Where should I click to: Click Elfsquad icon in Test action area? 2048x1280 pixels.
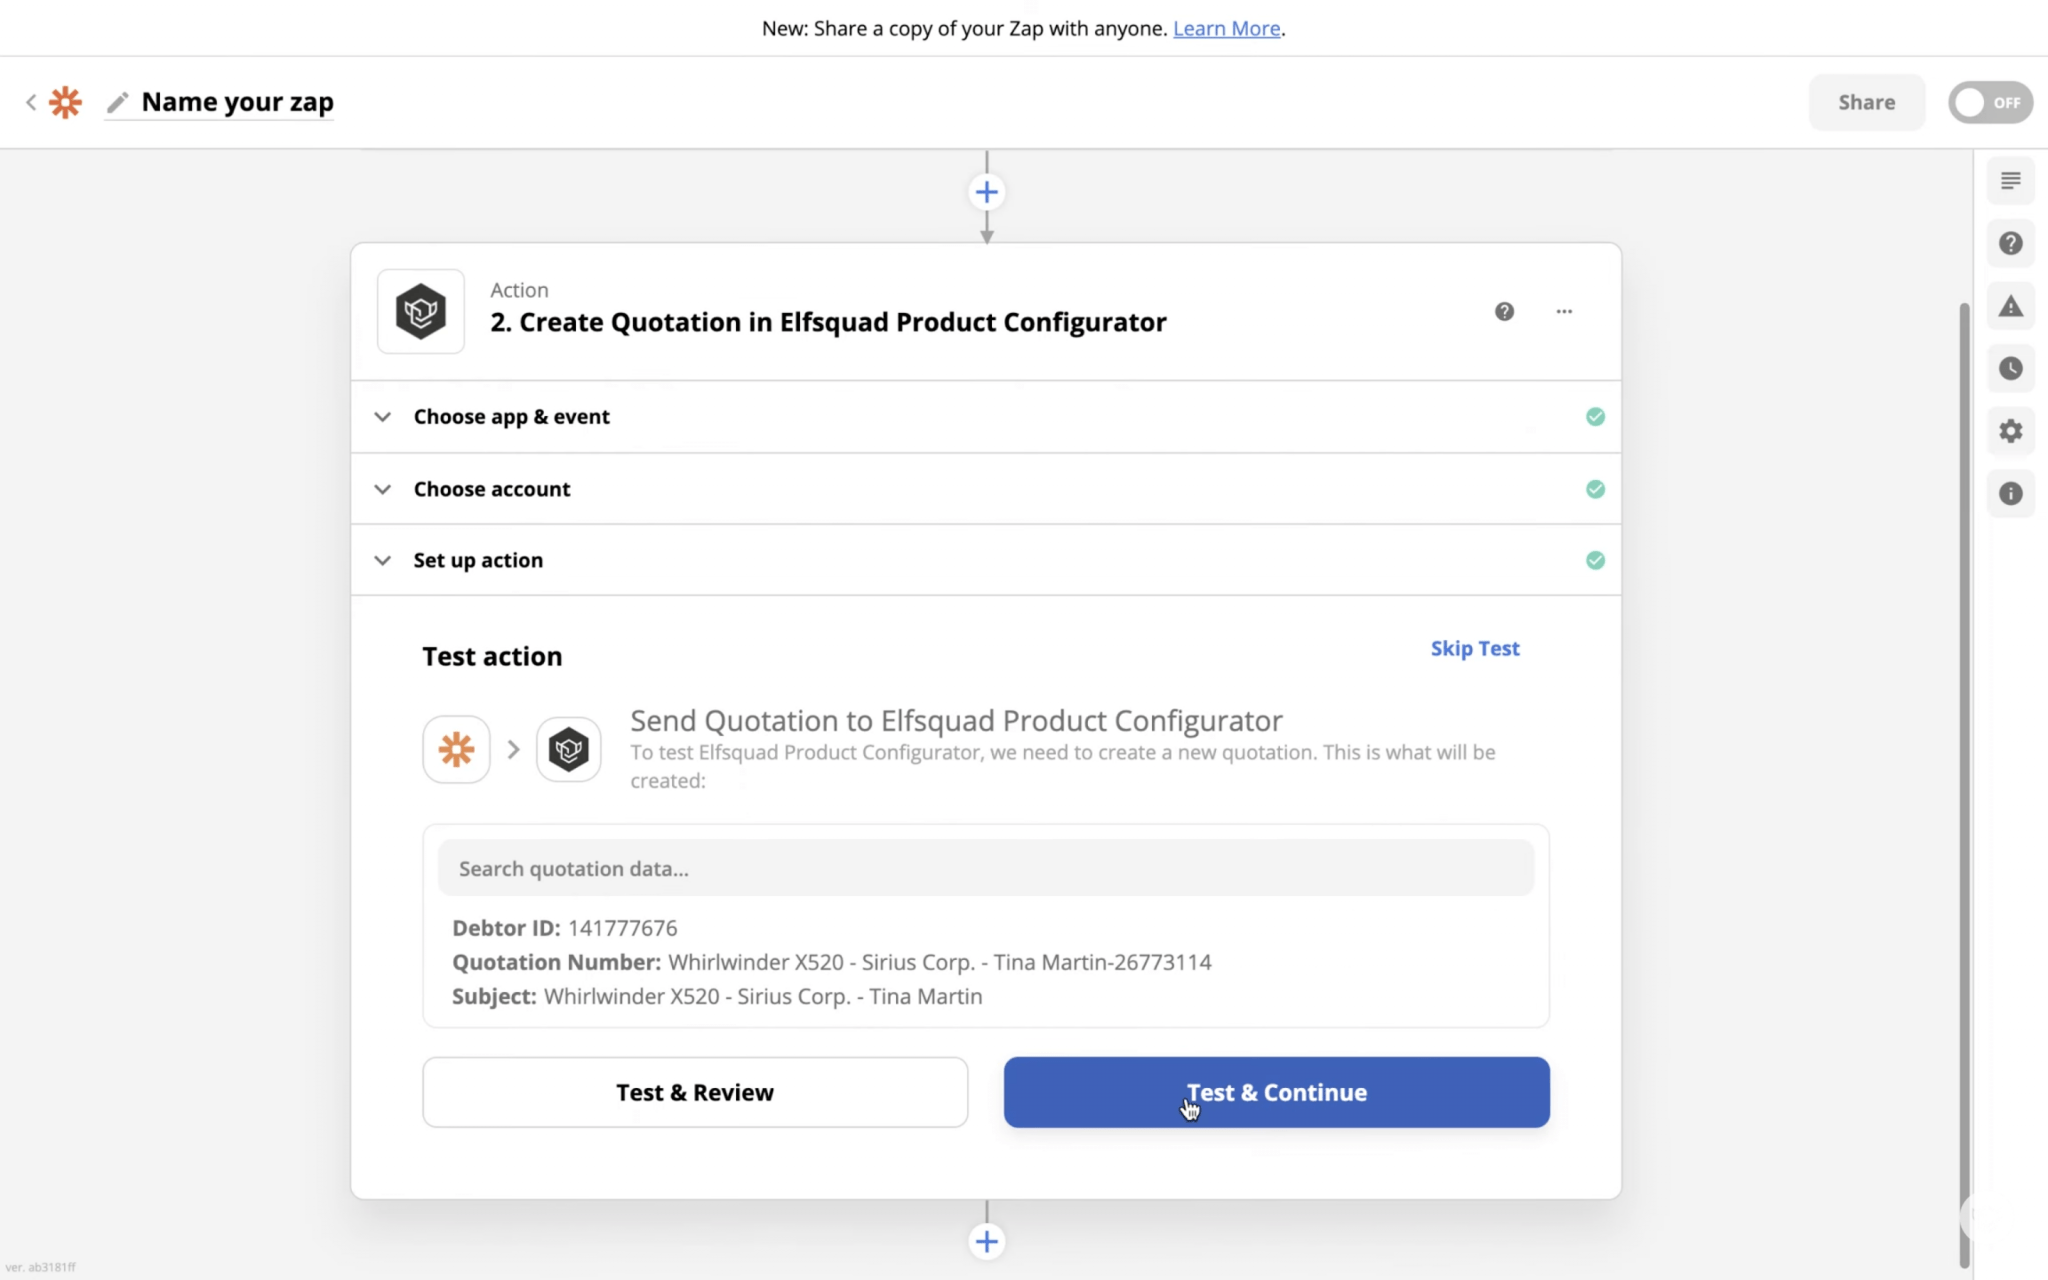pos(568,749)
